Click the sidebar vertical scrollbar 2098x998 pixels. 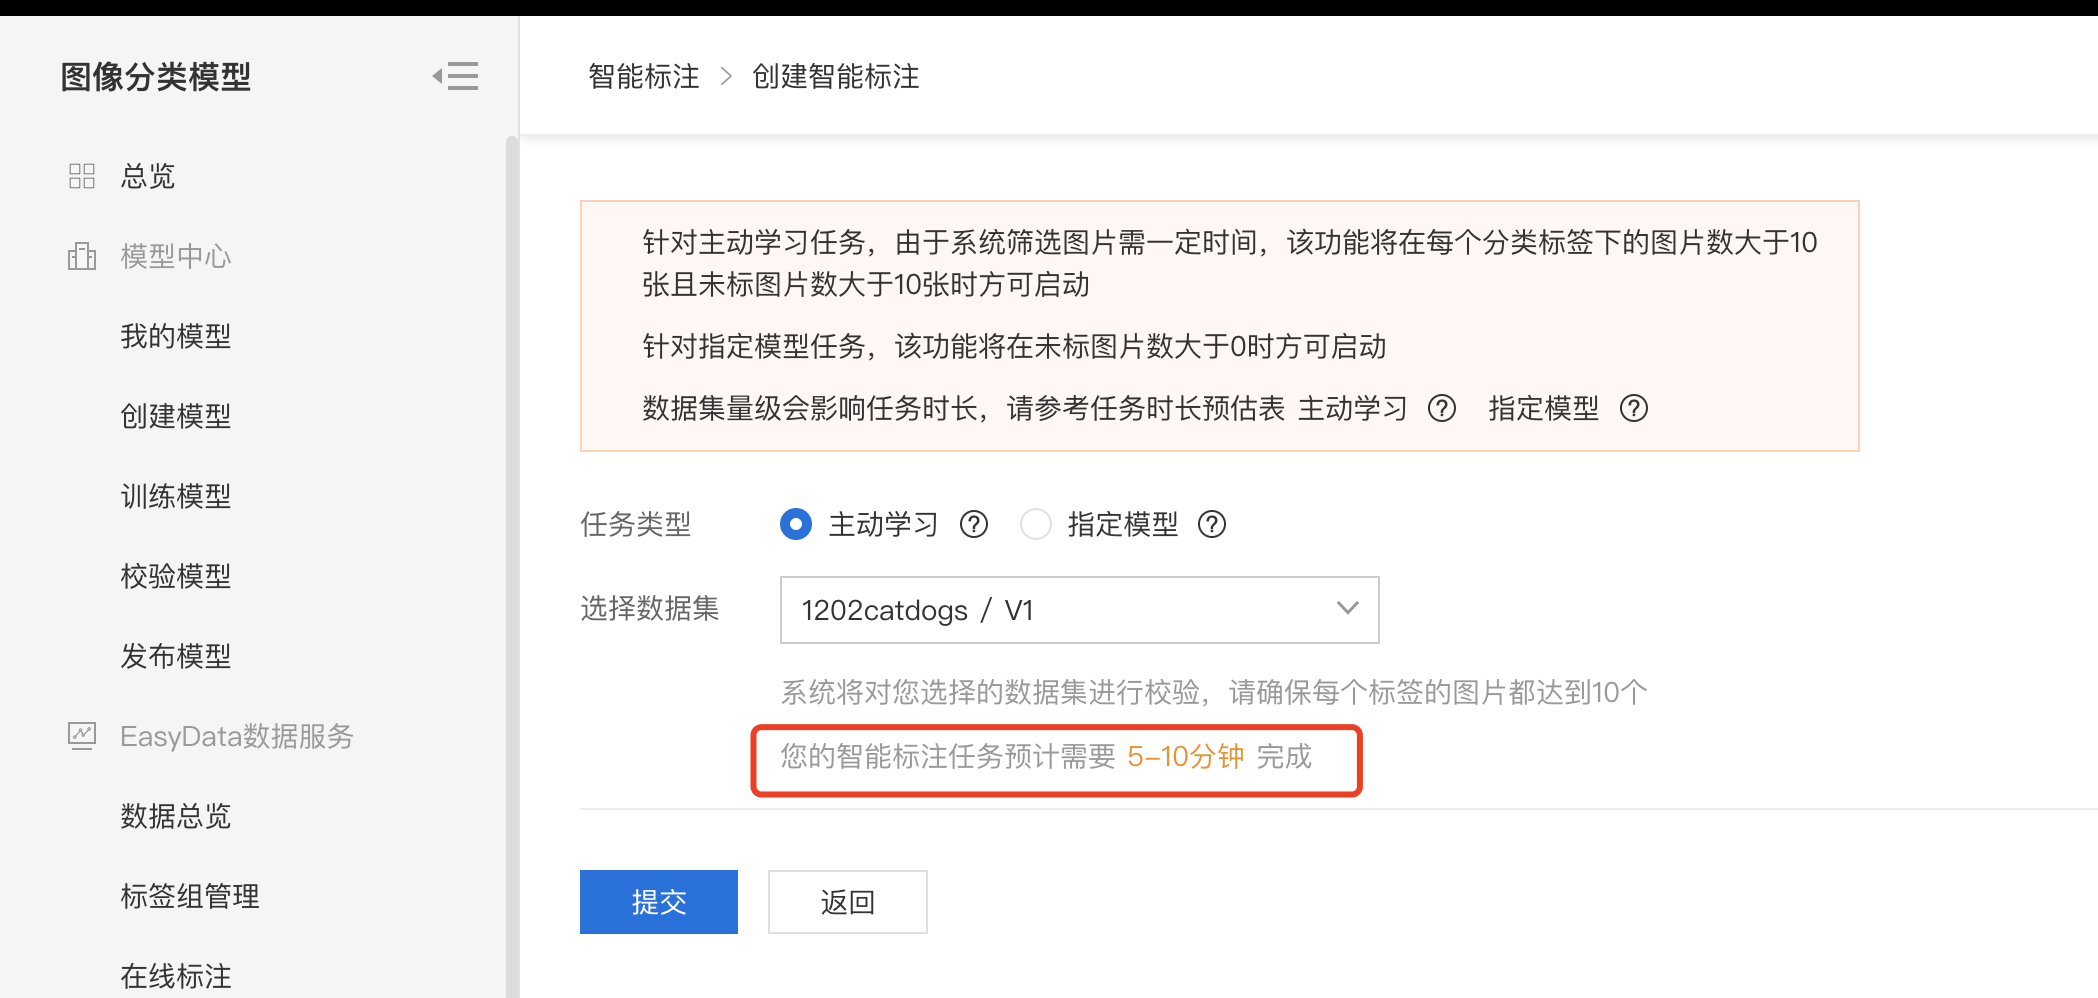tap(512, 566)
